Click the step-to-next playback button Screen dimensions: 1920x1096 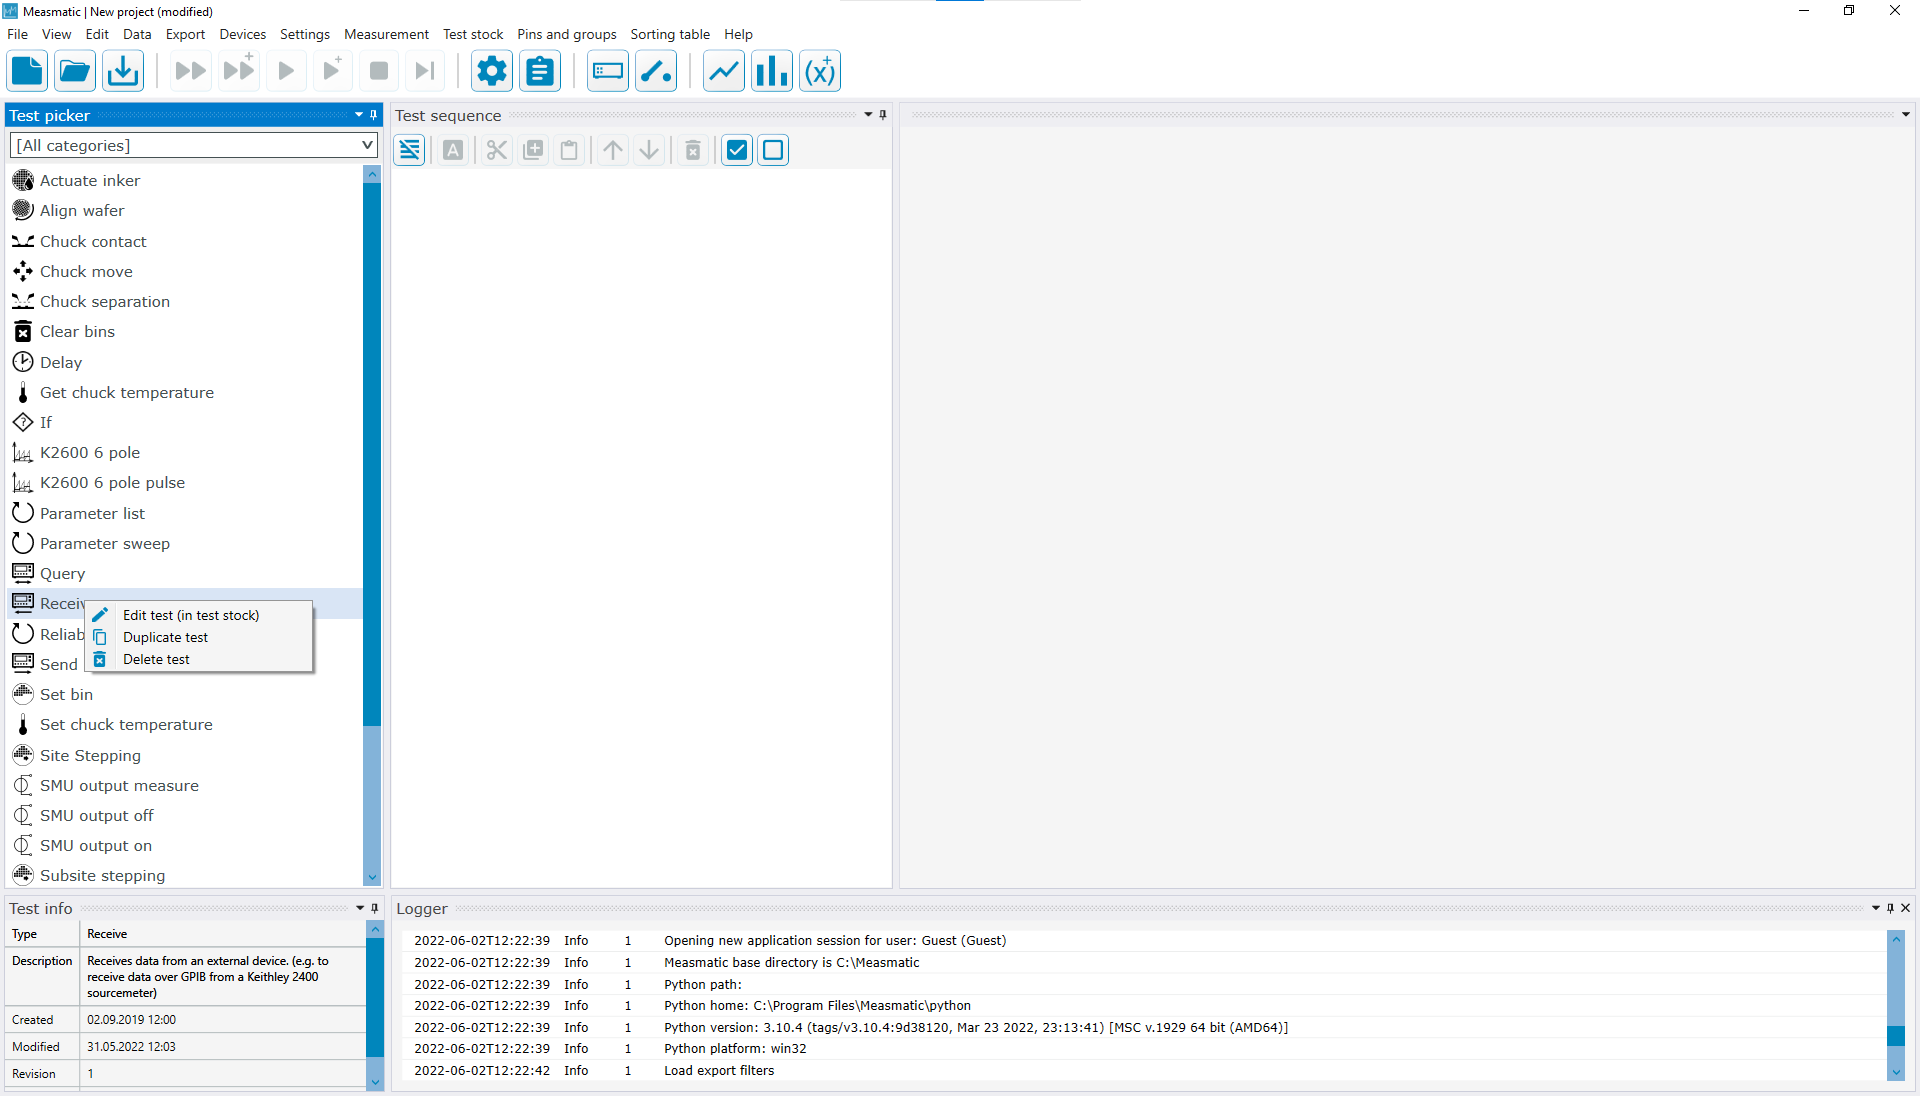tap(425, 71)
